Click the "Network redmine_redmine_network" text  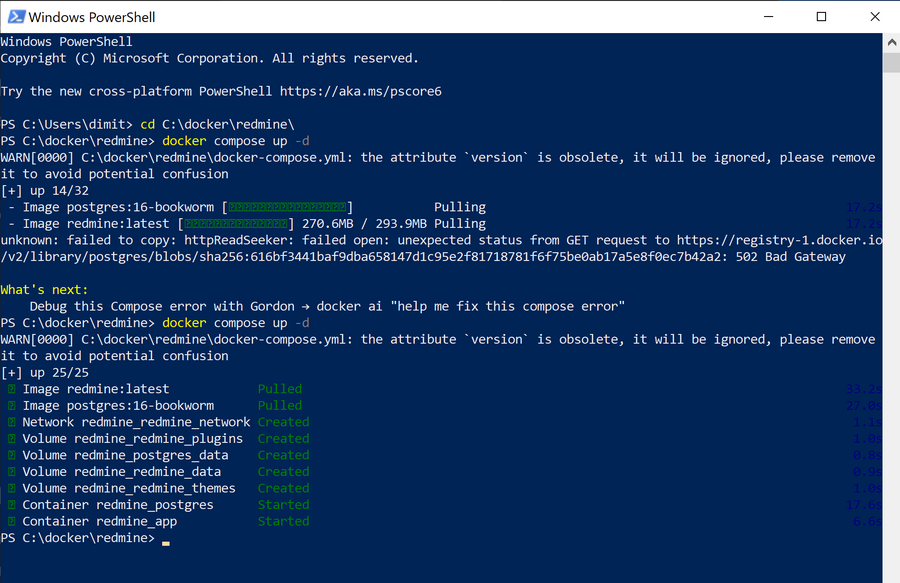tap(136, 422)
